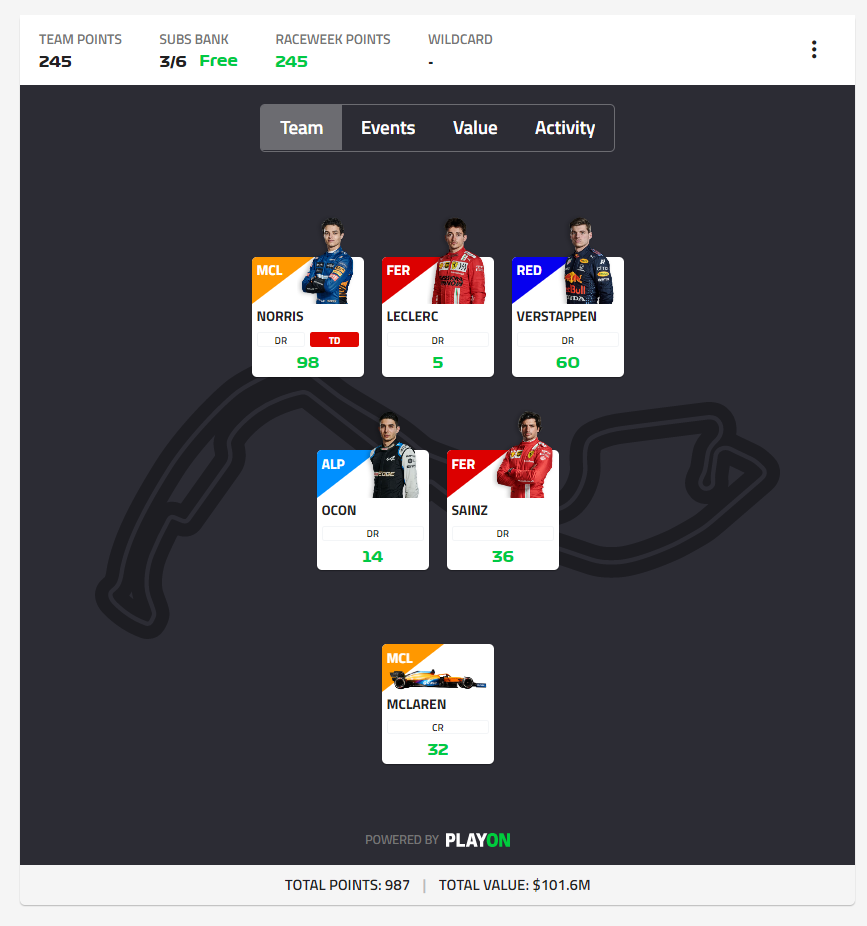The height and width of the screenshot is (926, 867).
Task: Click the PlayON logo
Action: pyautogui.click(x=478, y=840)
